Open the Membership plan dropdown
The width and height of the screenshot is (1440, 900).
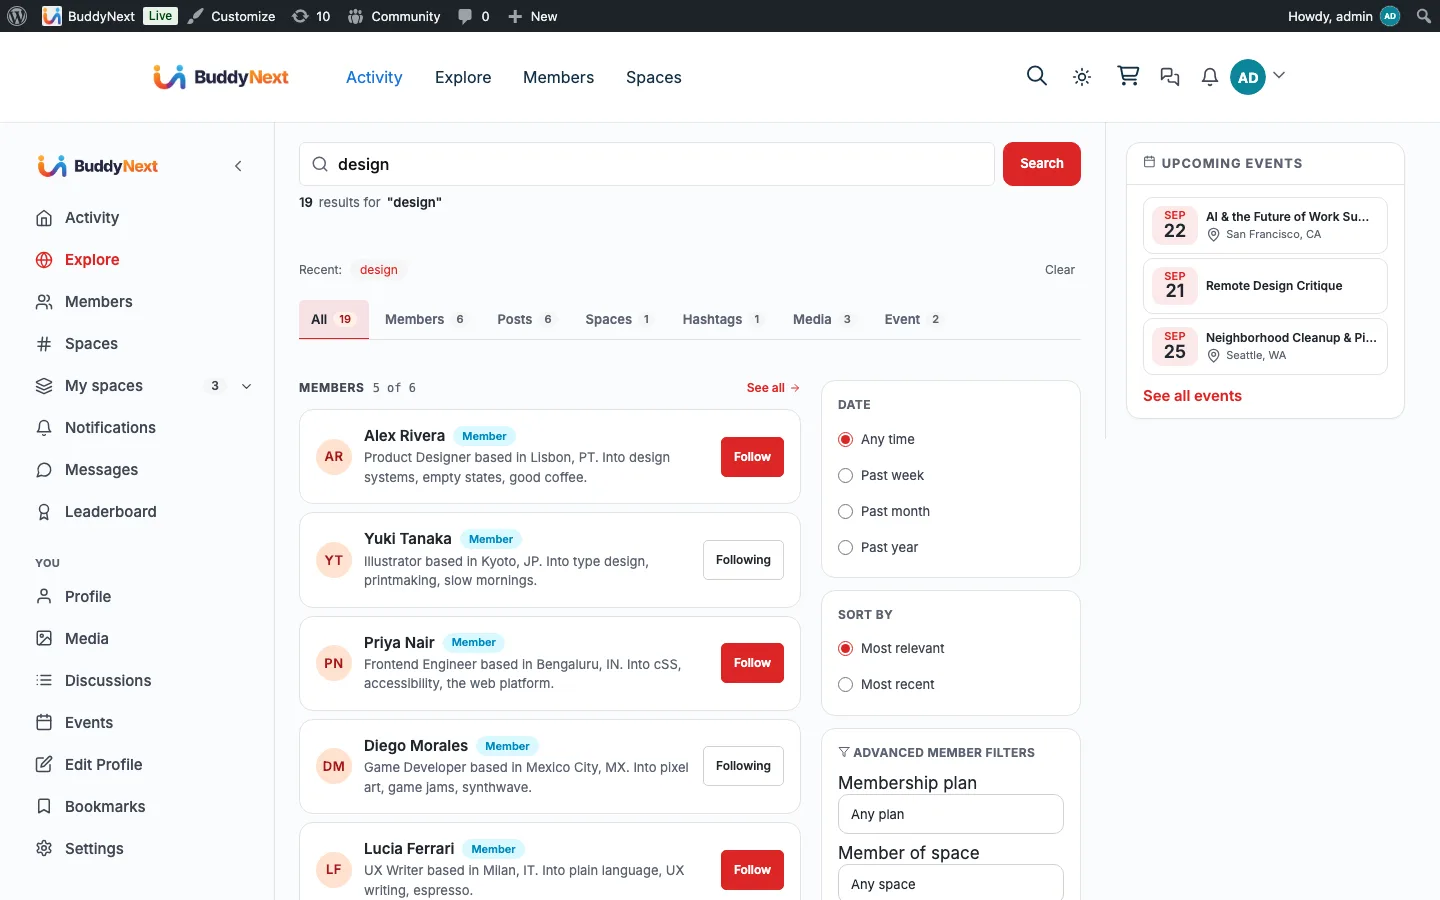950,814
